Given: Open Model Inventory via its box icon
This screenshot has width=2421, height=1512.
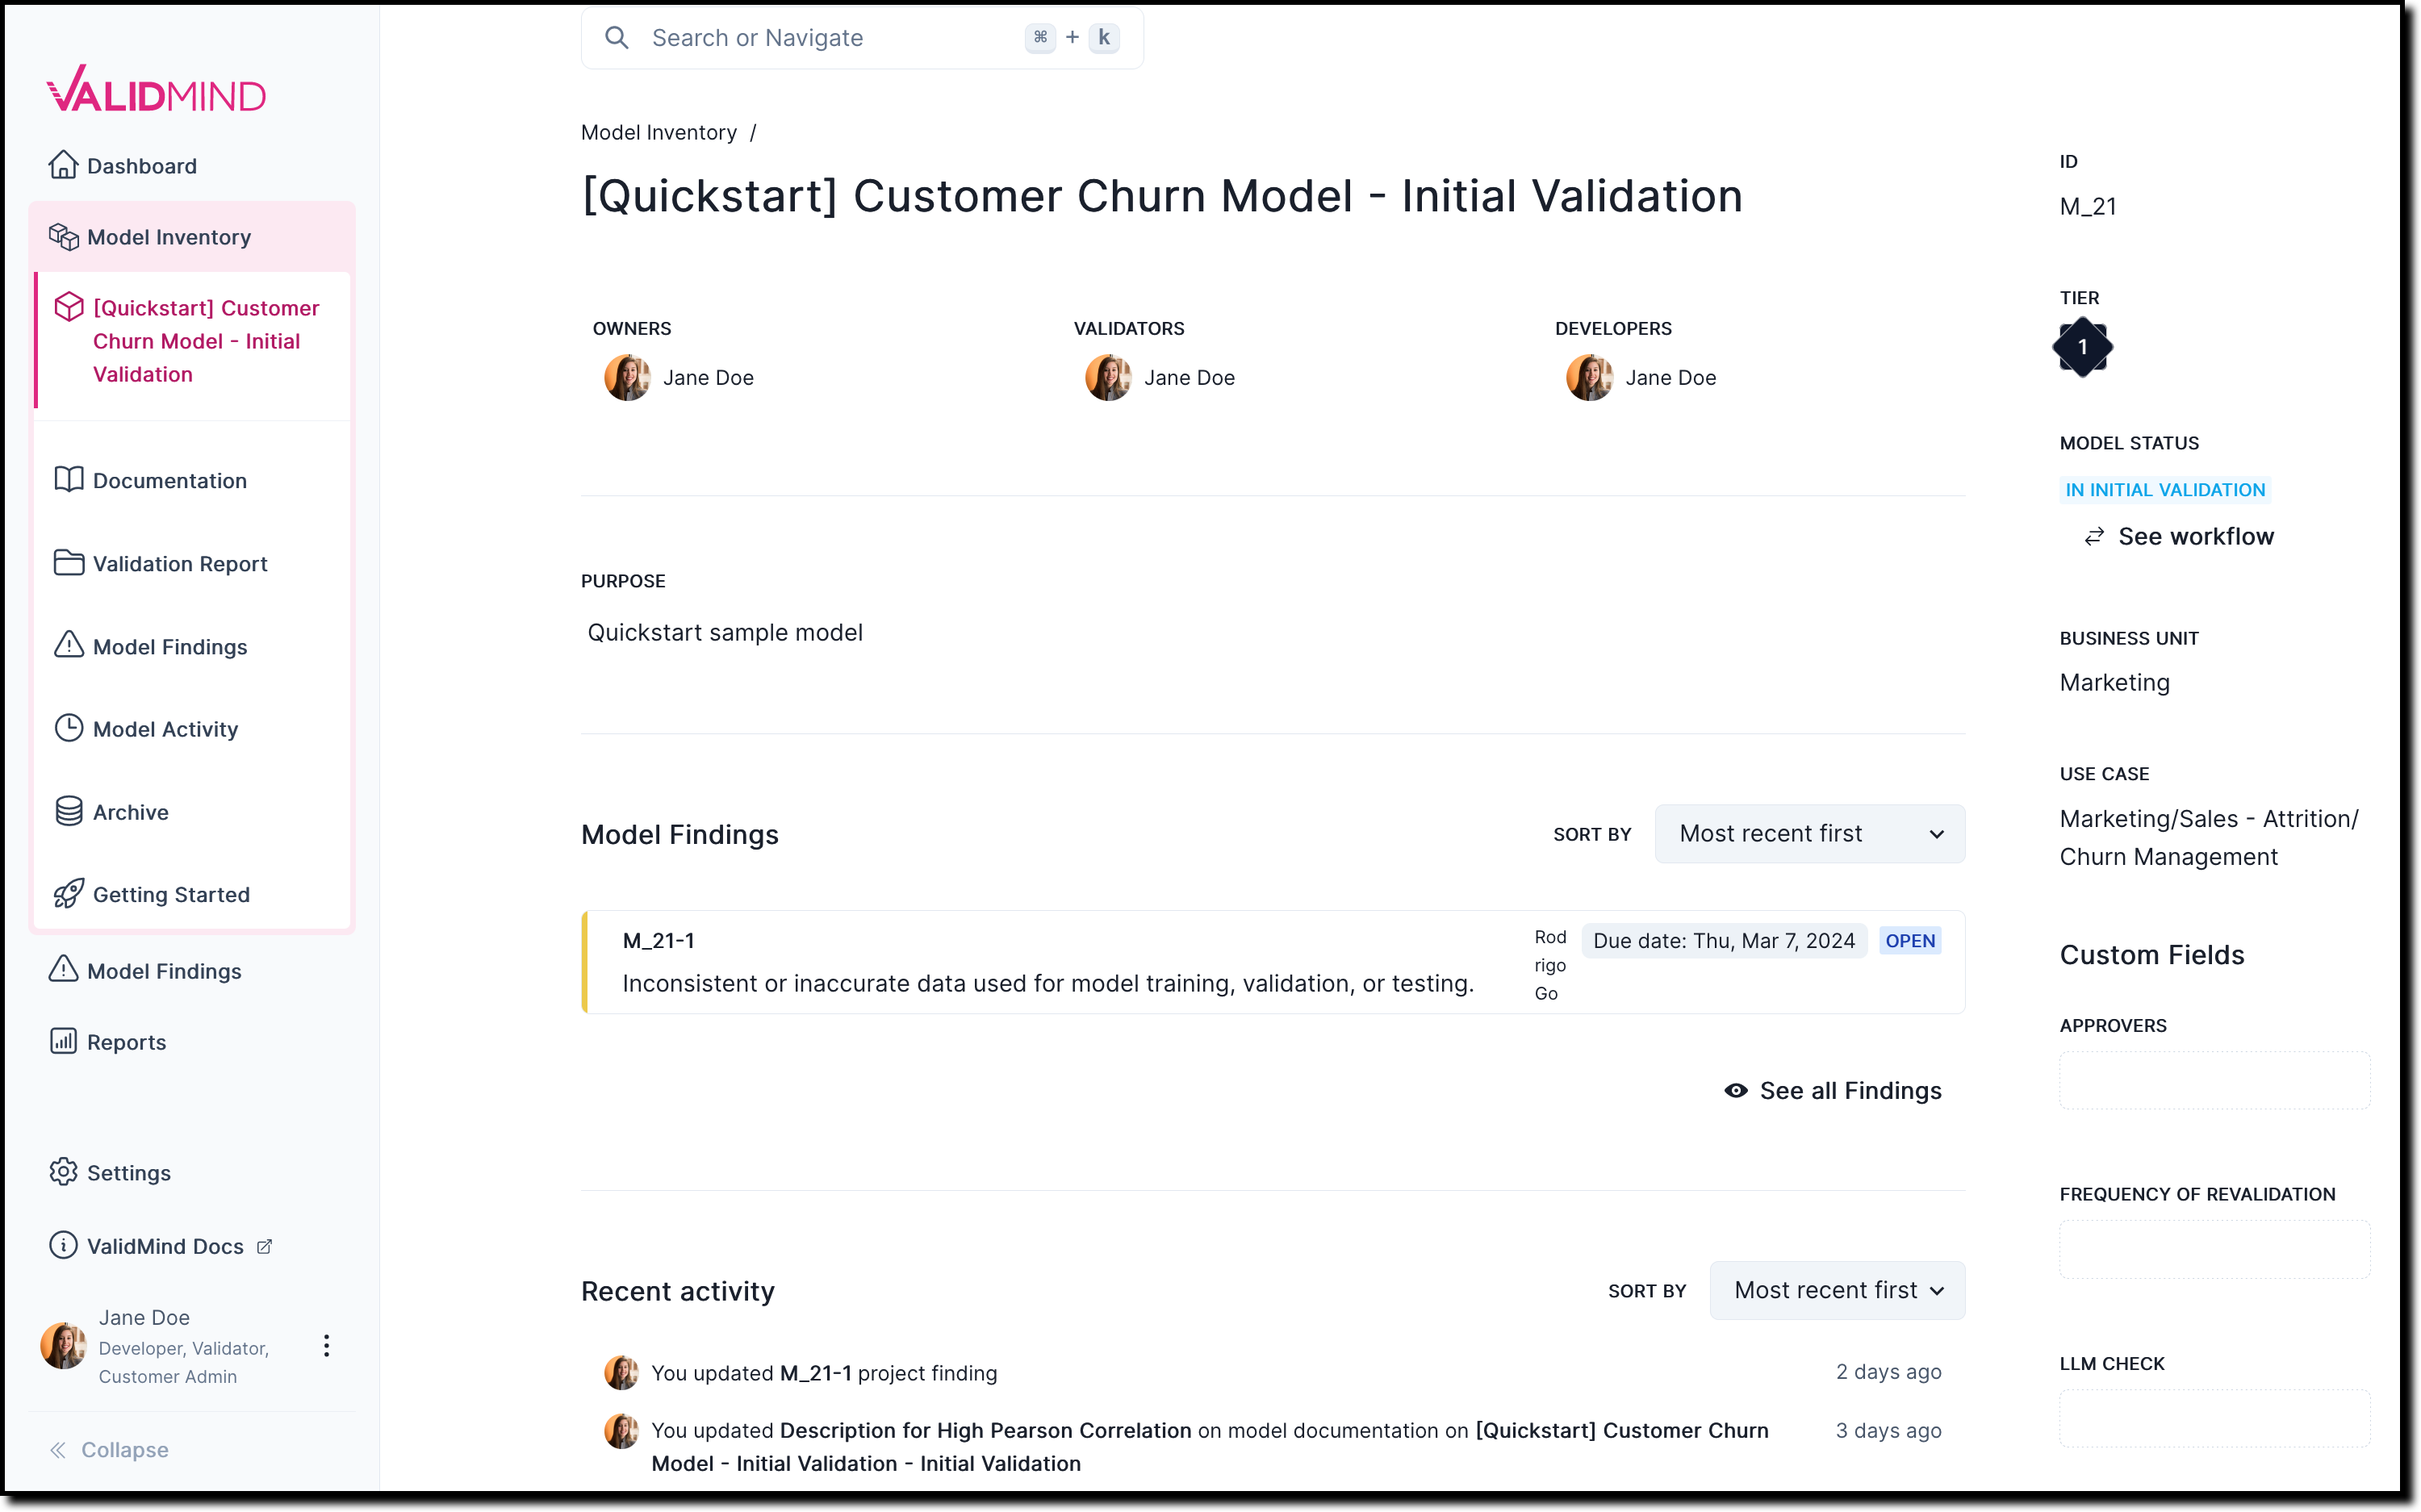Looking at the screenshot, I should point(64,236).
